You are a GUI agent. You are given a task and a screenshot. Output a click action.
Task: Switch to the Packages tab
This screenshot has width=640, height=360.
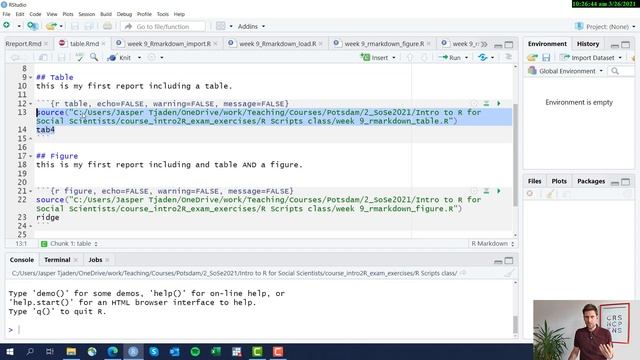pyautogui.click(x=591, y=181)
